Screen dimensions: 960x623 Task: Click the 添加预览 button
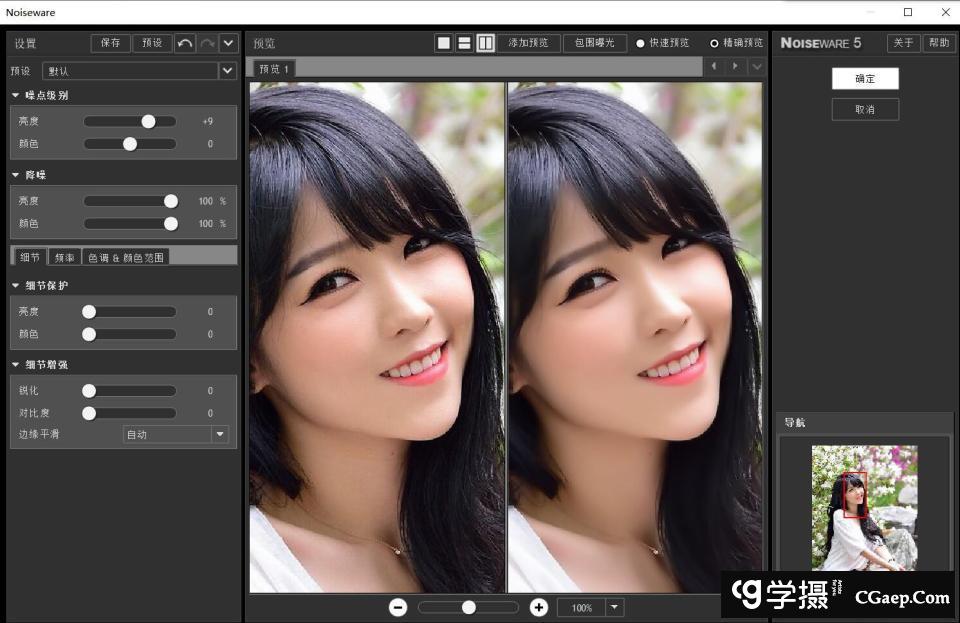(x=528, y=43)
